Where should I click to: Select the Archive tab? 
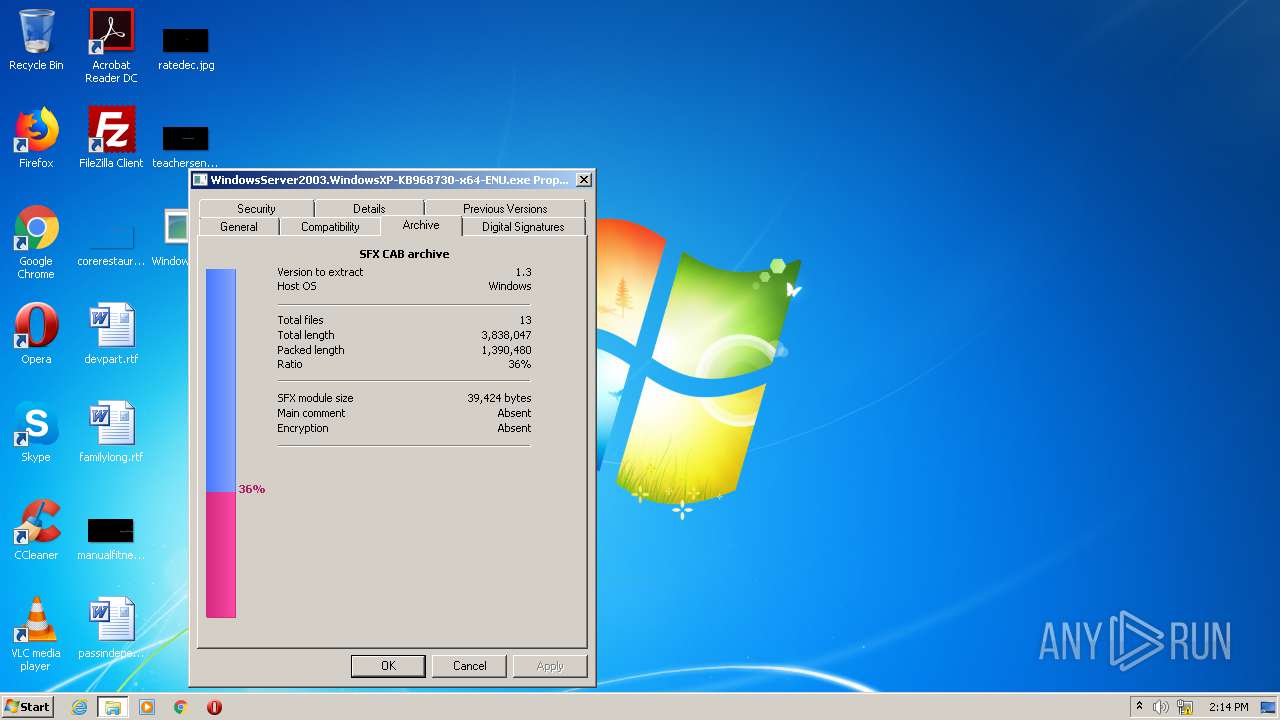[421, 225]
